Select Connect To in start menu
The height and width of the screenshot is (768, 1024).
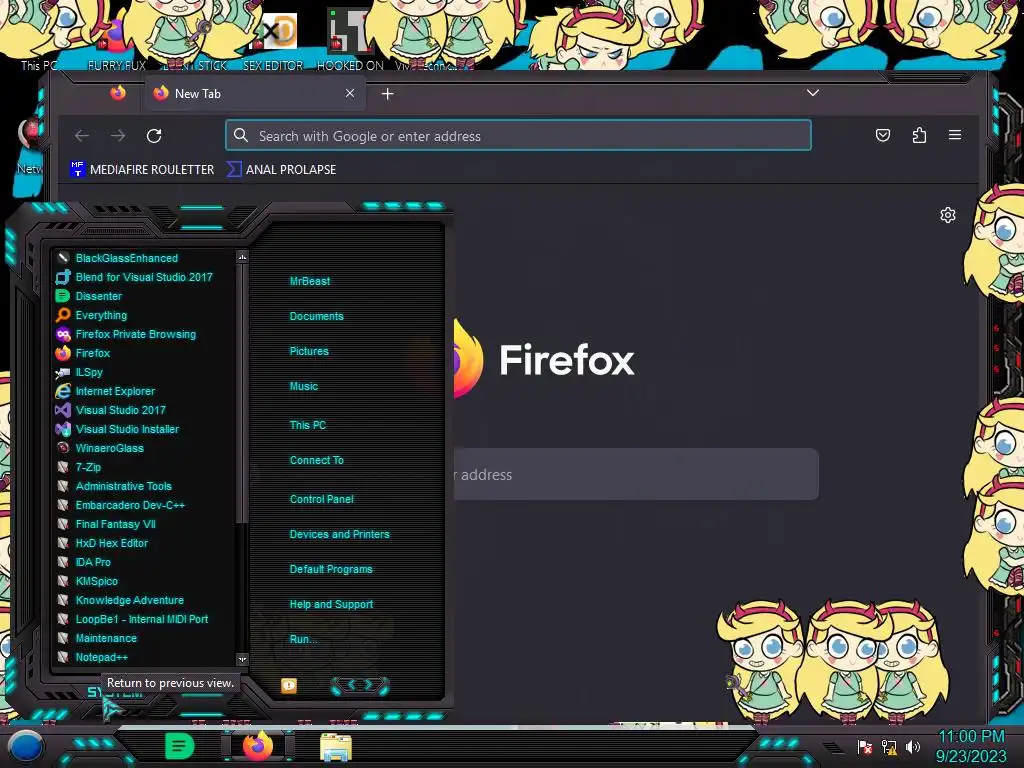click(317, 460)
